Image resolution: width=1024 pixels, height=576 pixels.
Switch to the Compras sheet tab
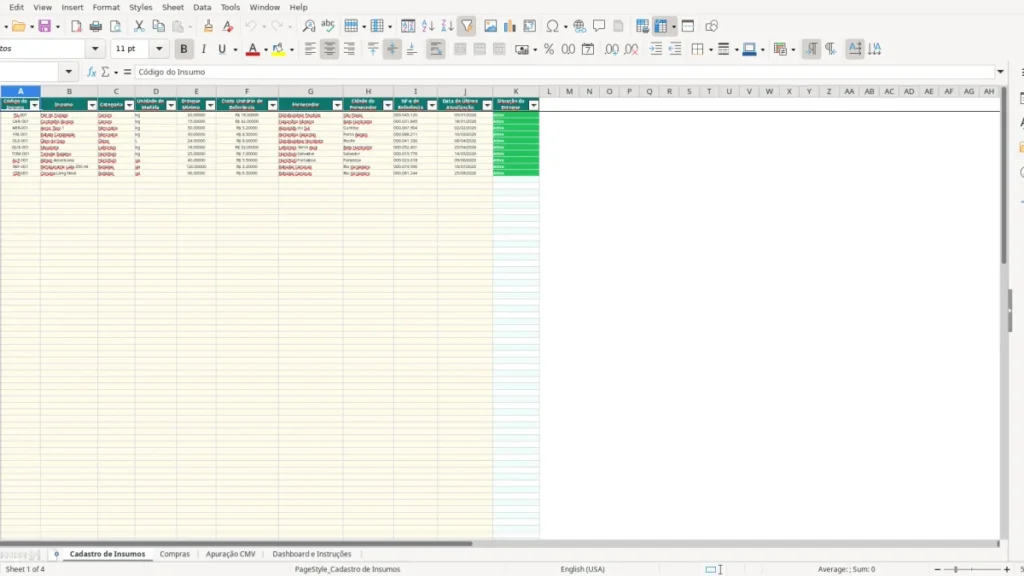[174, 554]
